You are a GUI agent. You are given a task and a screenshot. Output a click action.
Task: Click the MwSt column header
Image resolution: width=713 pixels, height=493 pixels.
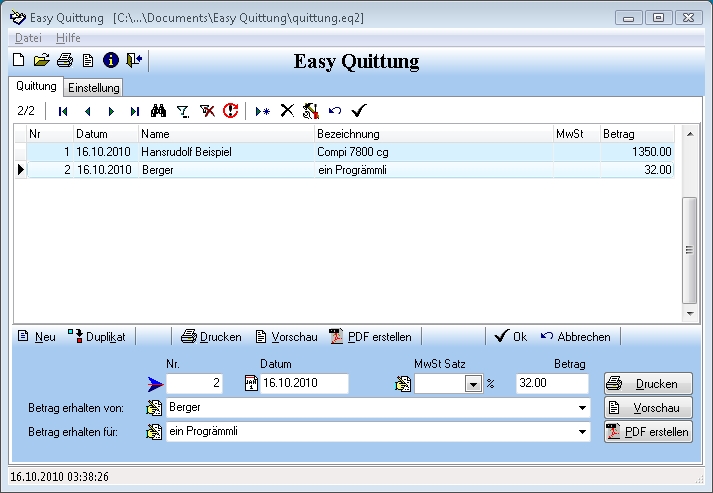pos(577,134)
